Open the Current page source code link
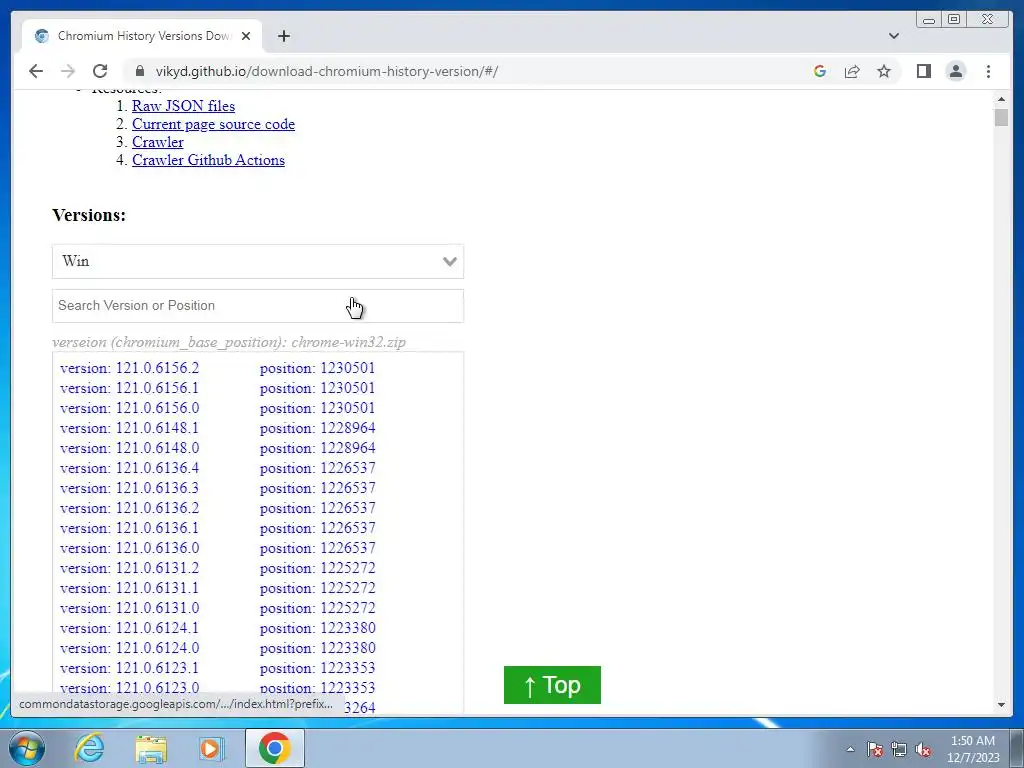Image resolution: width=1024 pixels, height=768 pixels. click(x=214, y=124)
